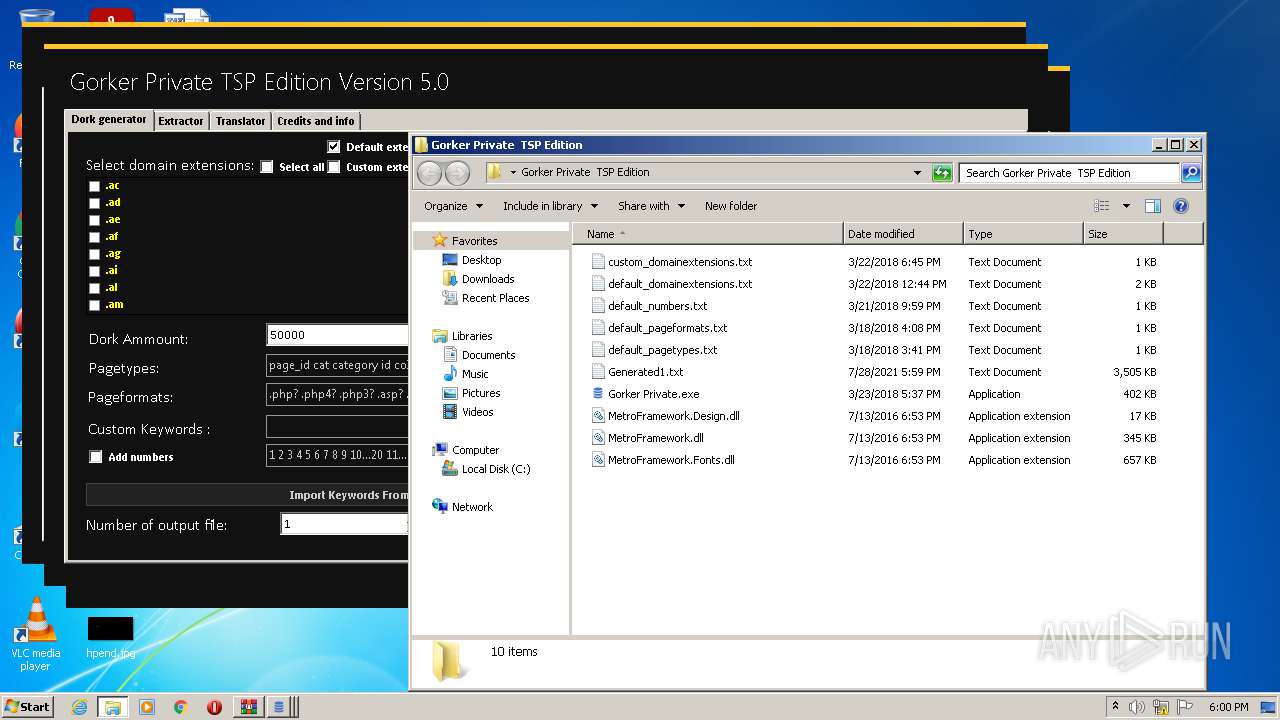
Task: Click the volume speaker icon in tray
Action: 1137,707
